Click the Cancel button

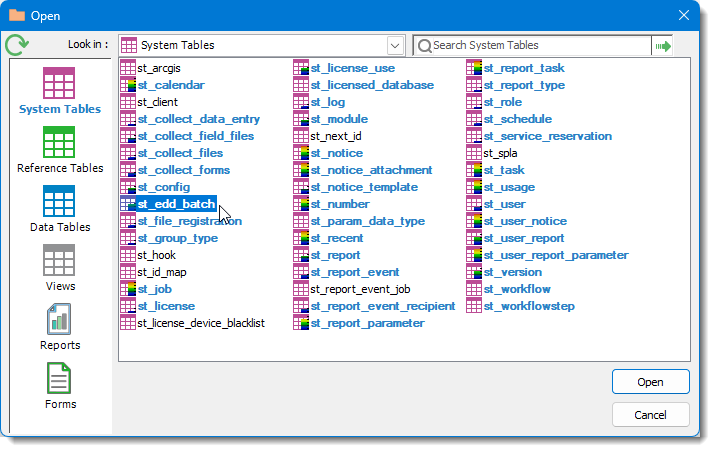650,415
